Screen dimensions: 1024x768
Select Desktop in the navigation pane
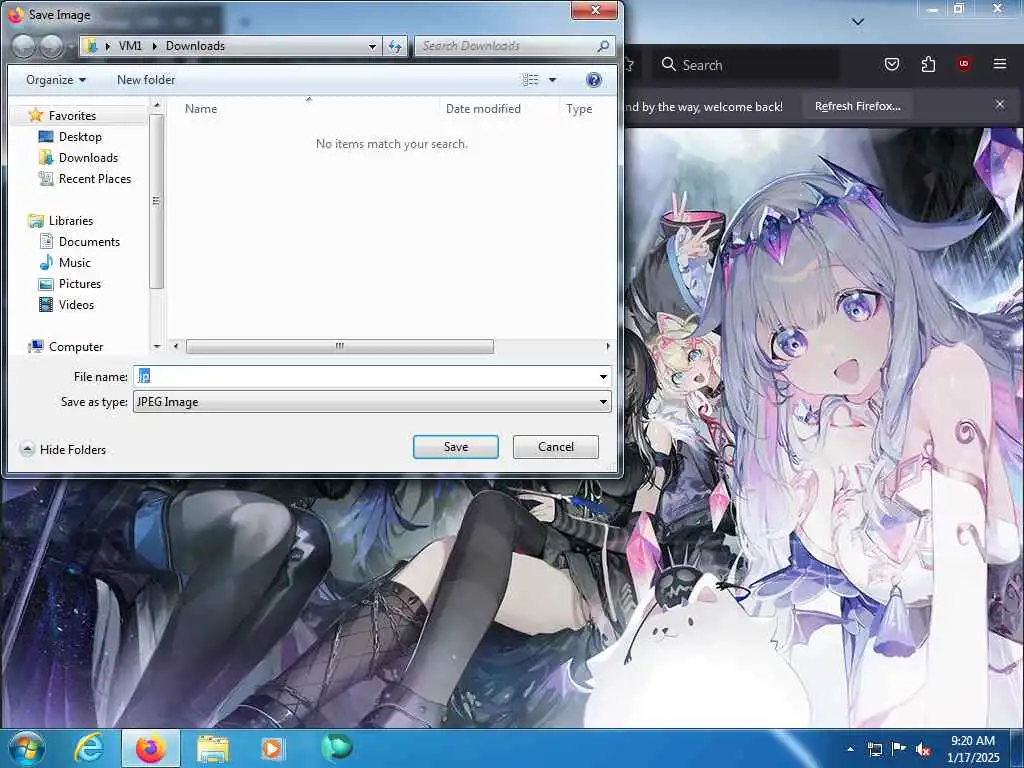[x=80, y=136]
